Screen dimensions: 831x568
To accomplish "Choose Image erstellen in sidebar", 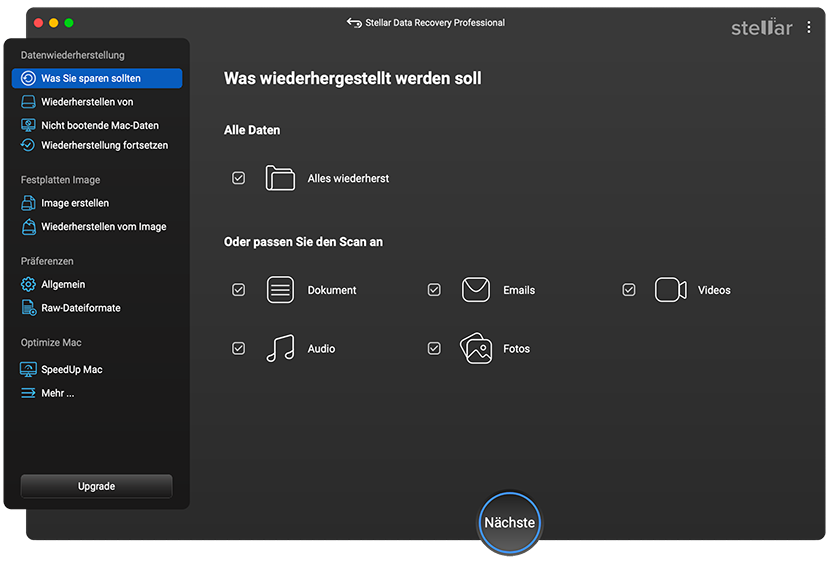I will click(75, 203).
